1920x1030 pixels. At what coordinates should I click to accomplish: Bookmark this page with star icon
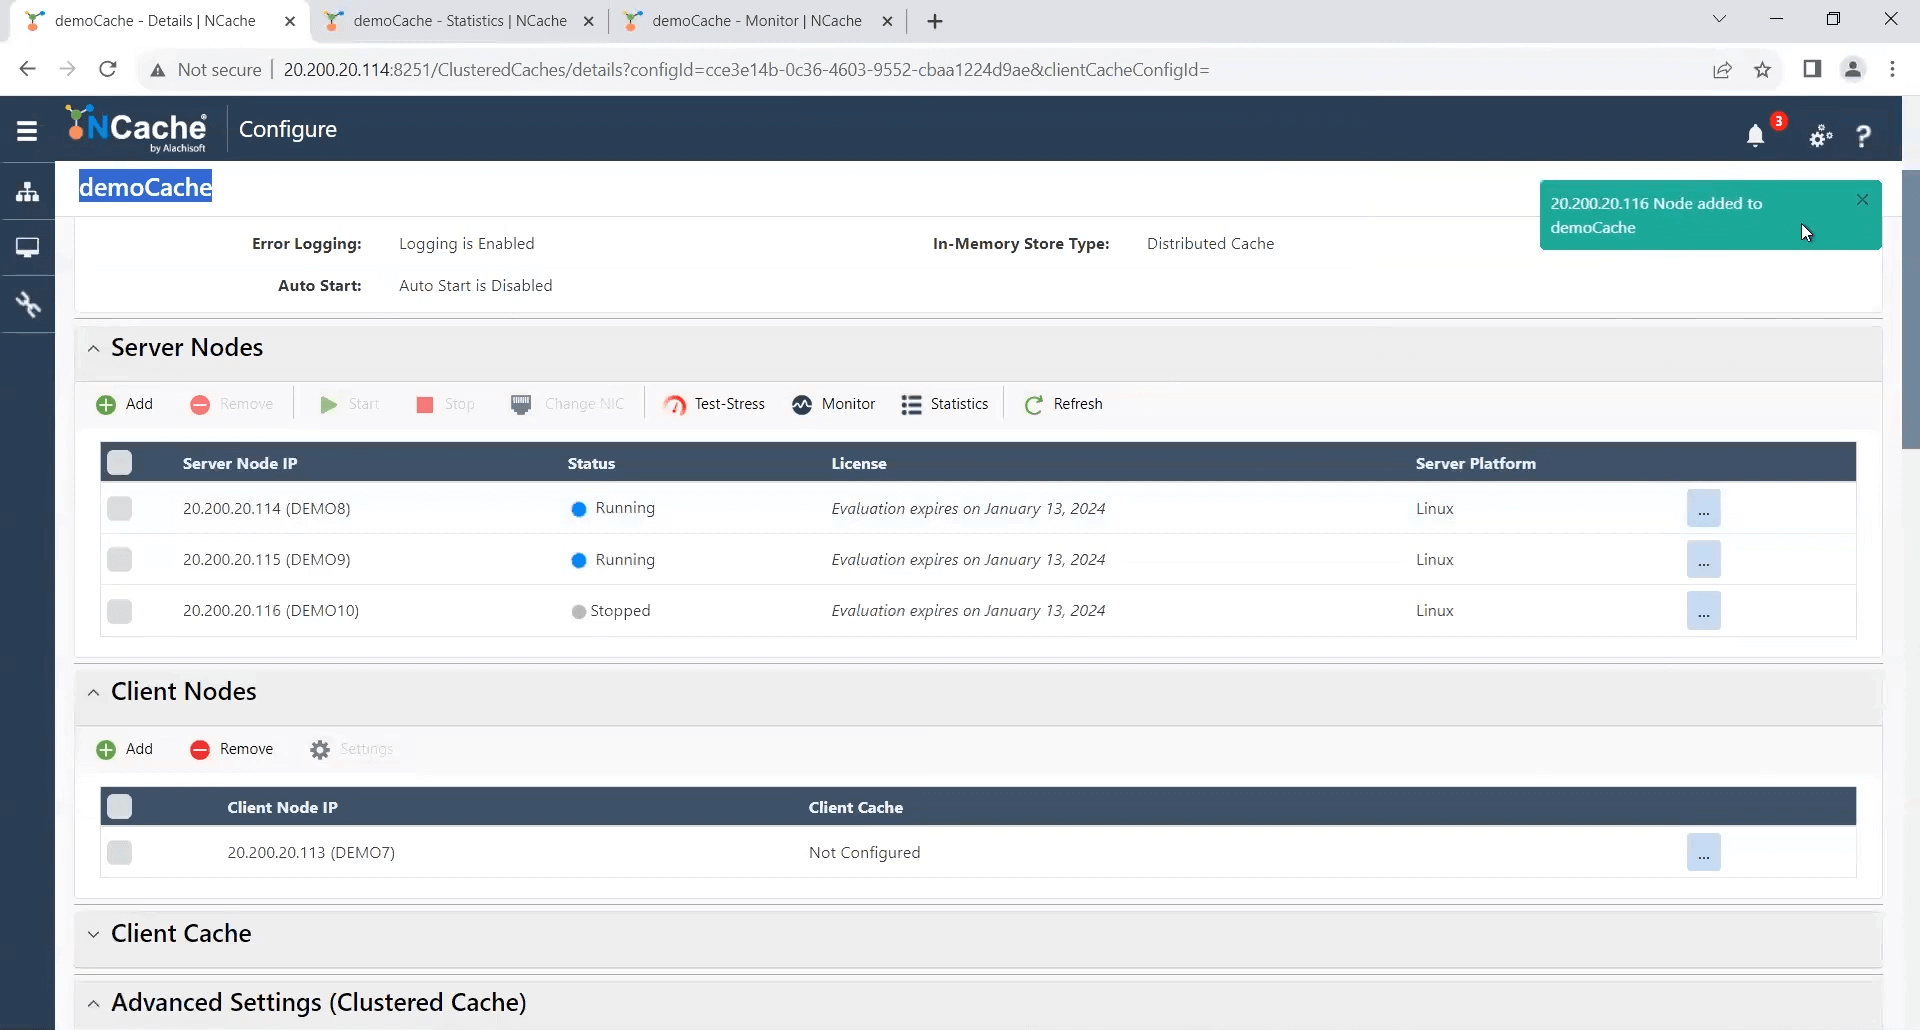[x=1763, y=69]
